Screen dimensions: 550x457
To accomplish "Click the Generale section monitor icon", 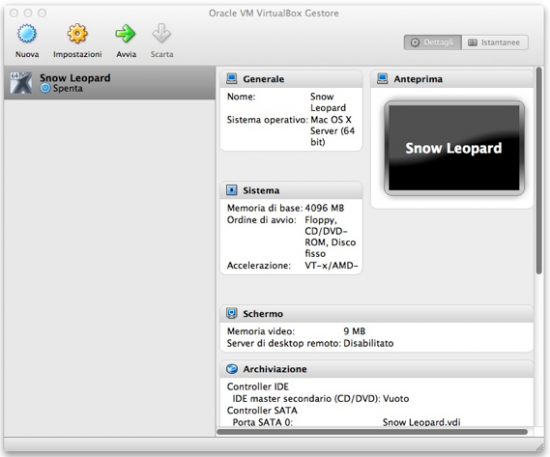I will pyautogui.click(x=232, y=79).
